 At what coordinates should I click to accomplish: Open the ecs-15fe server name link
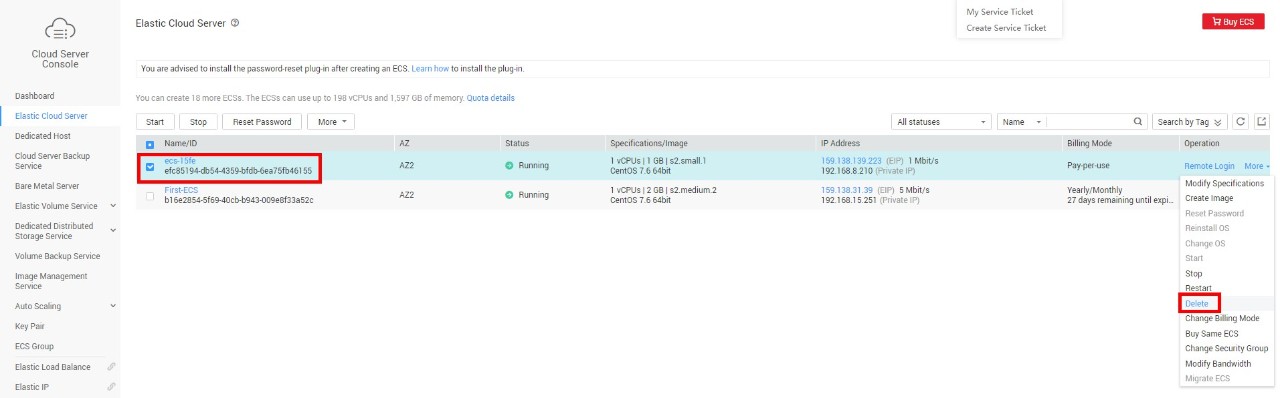[180, 160]
